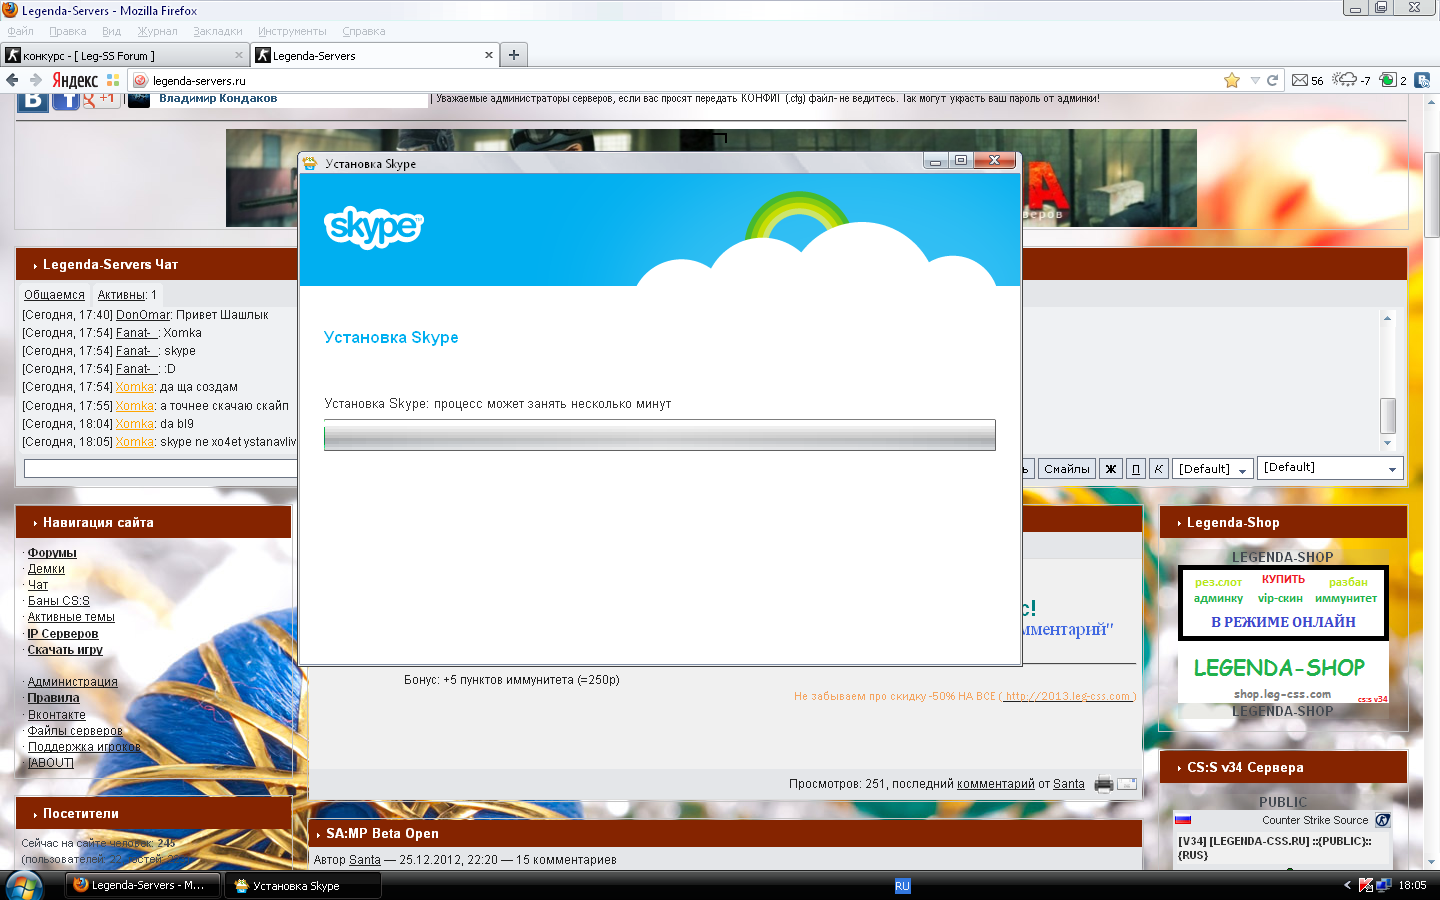Reload the page with the refresh icon

pos(1273,80)
